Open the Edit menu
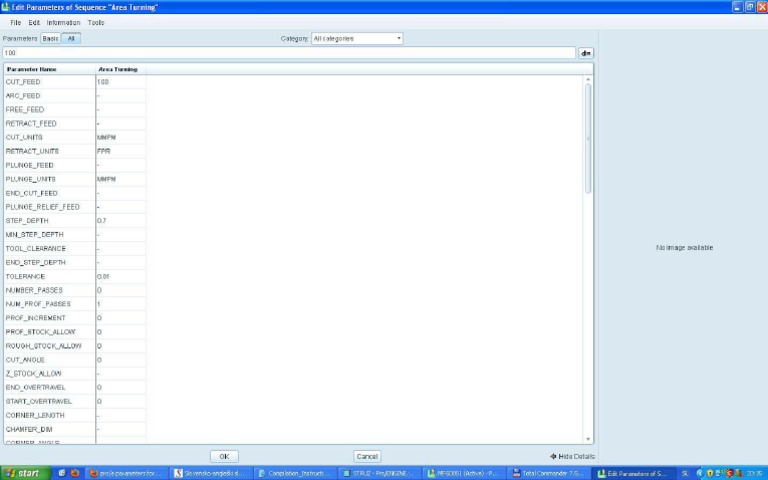 [34, 23]
